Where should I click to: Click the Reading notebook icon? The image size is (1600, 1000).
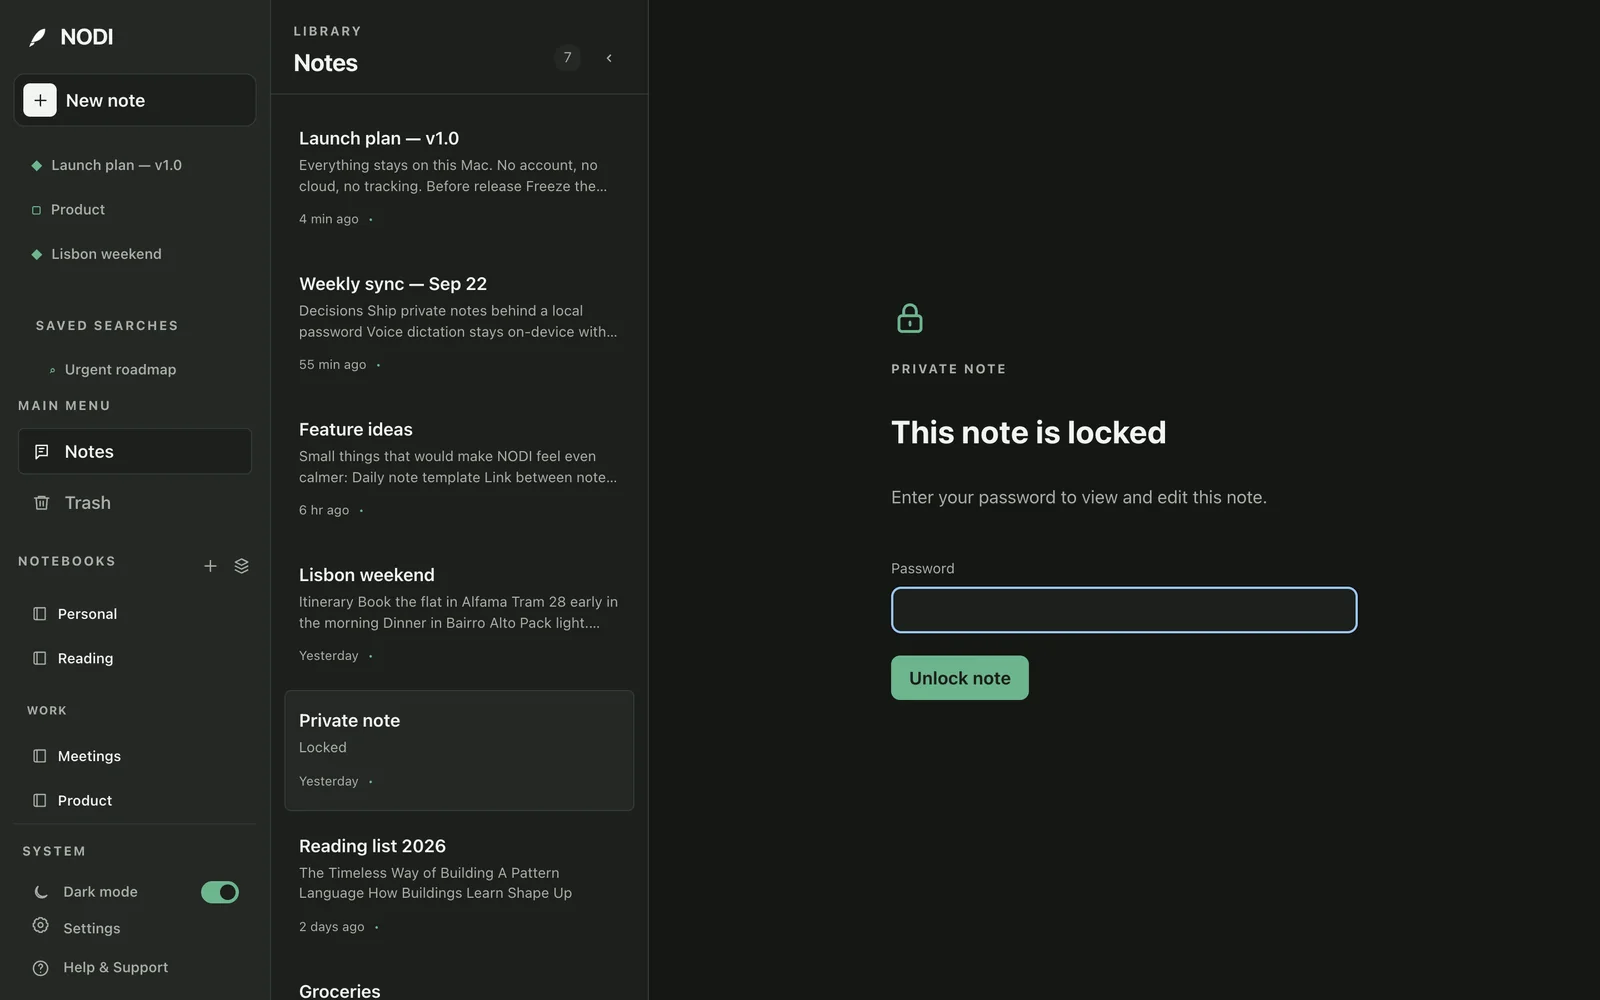(40, 658)
